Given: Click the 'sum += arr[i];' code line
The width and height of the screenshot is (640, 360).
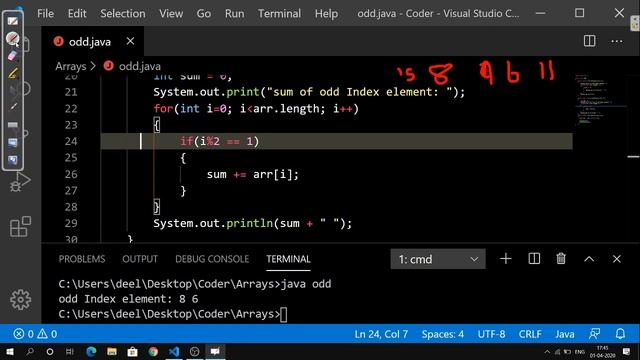Looking at the screenshot, I should pyautogui.click(x=253, y=174).
